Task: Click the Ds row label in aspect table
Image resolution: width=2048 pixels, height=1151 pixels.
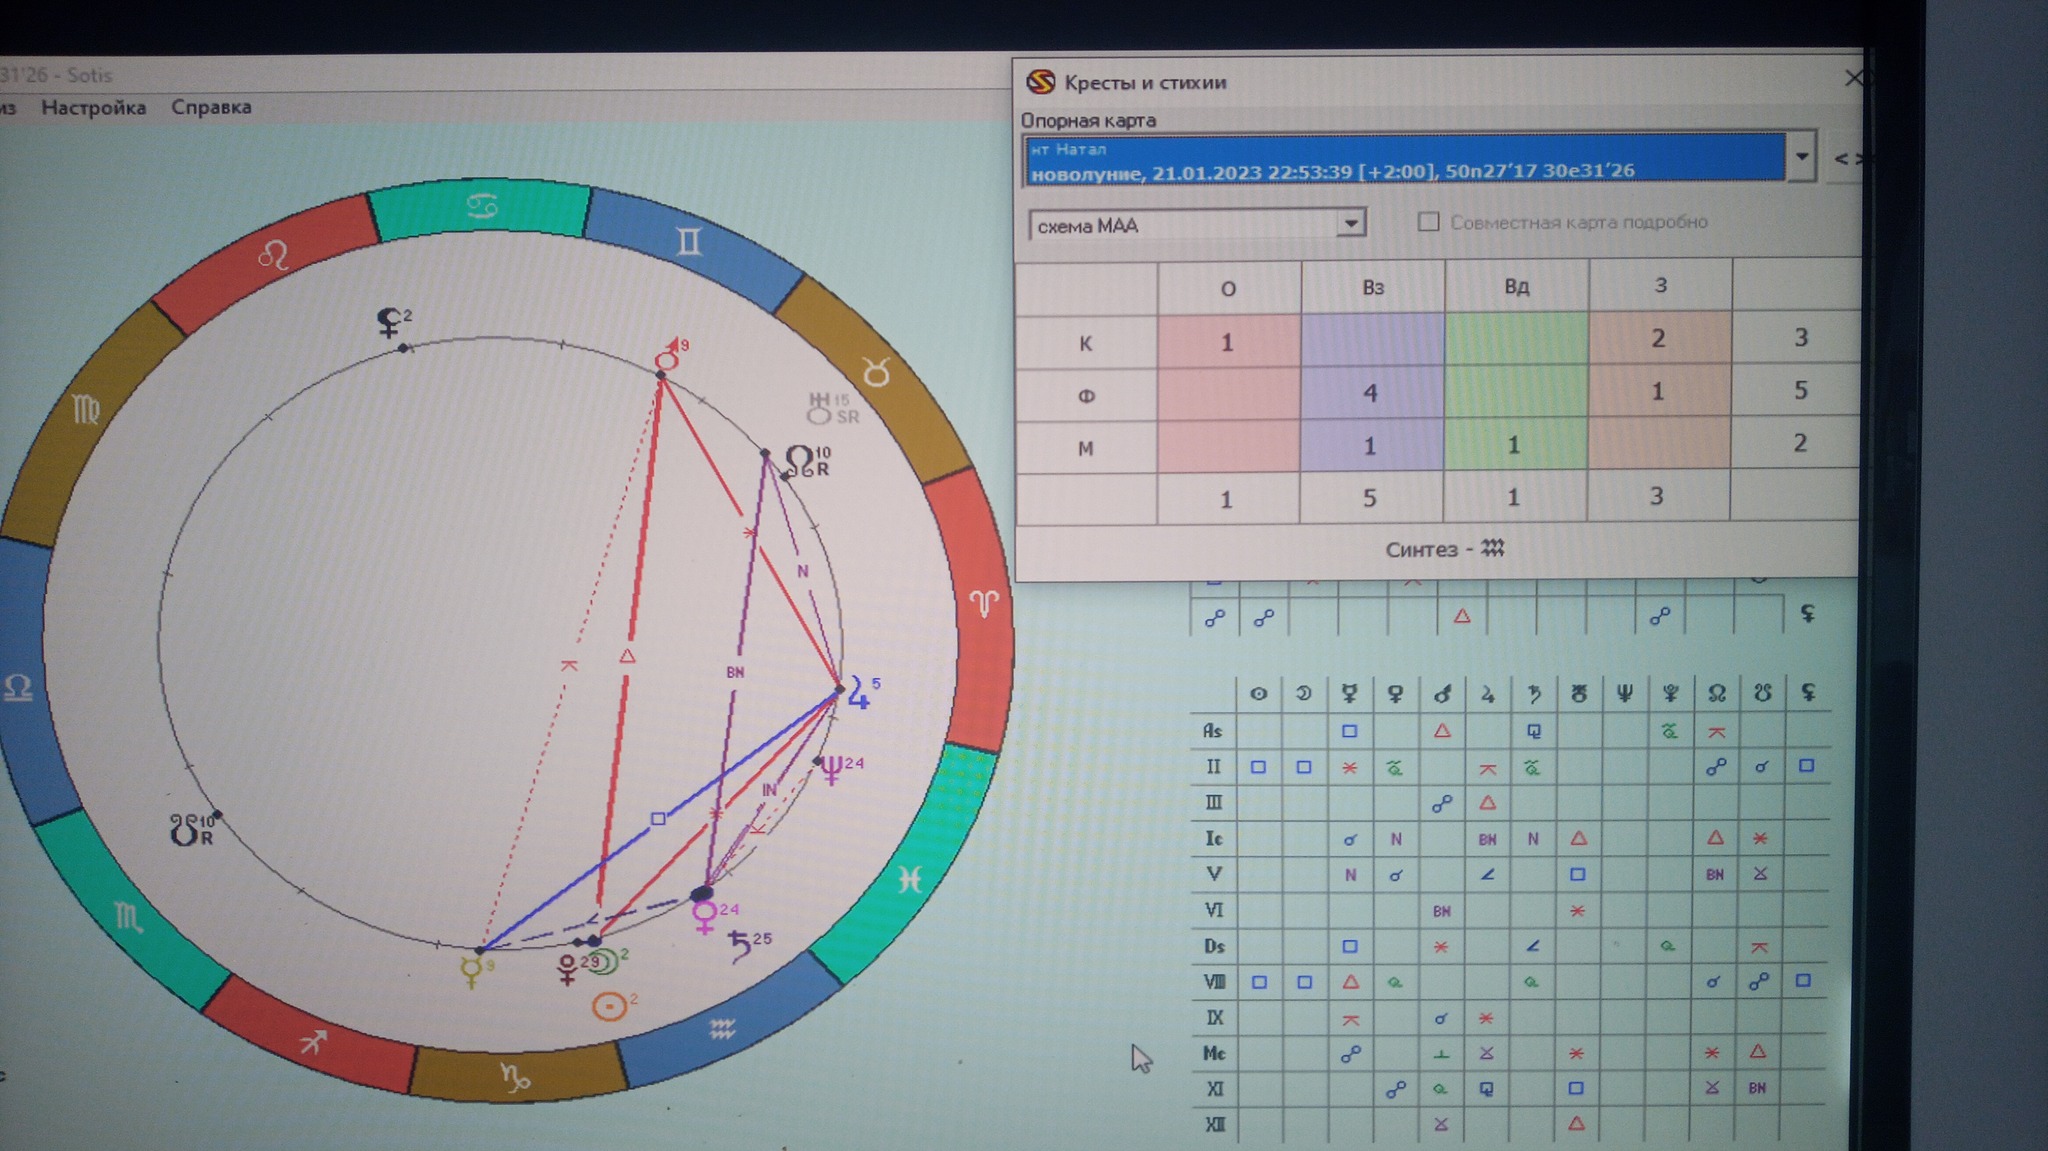Action: [x=1213, y=946]
